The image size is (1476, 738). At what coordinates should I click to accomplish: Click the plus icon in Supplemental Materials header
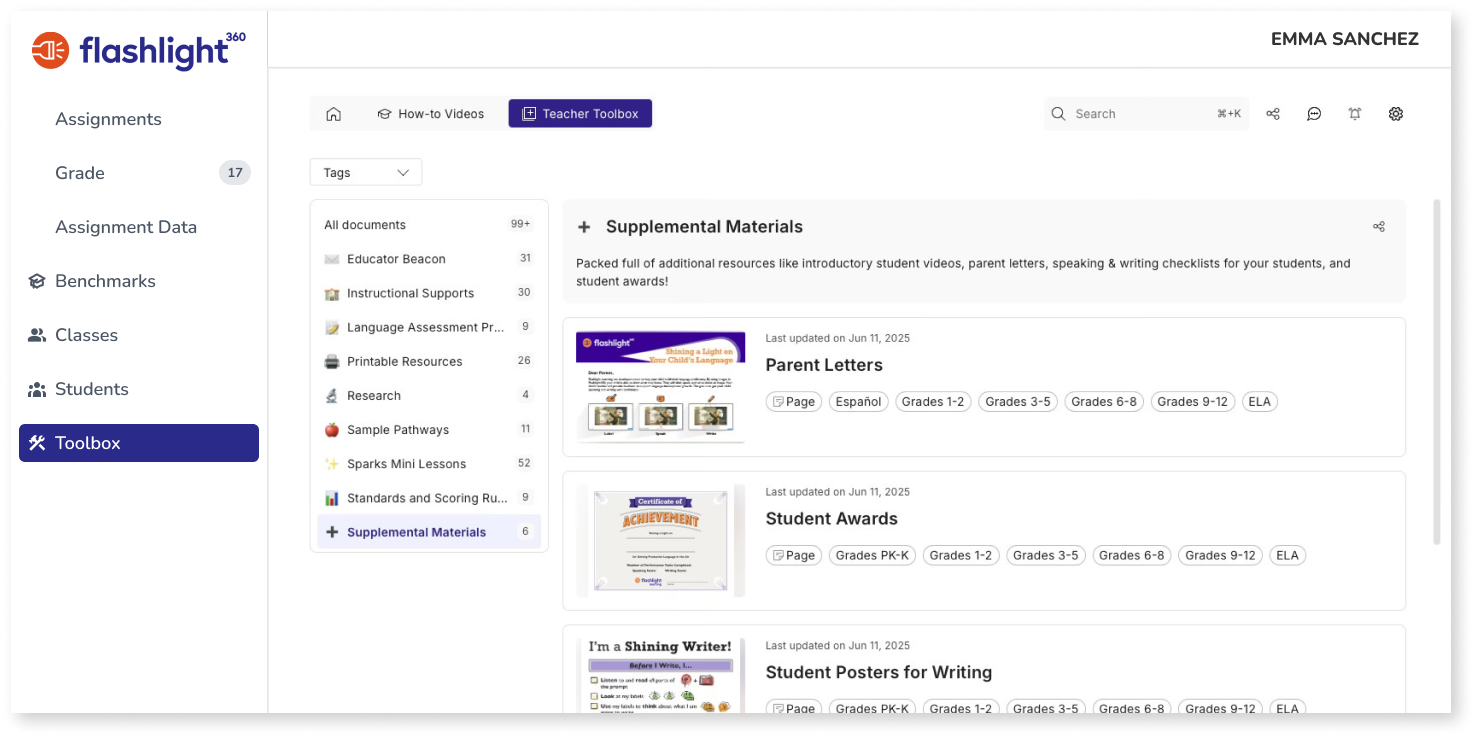(584, 227)
